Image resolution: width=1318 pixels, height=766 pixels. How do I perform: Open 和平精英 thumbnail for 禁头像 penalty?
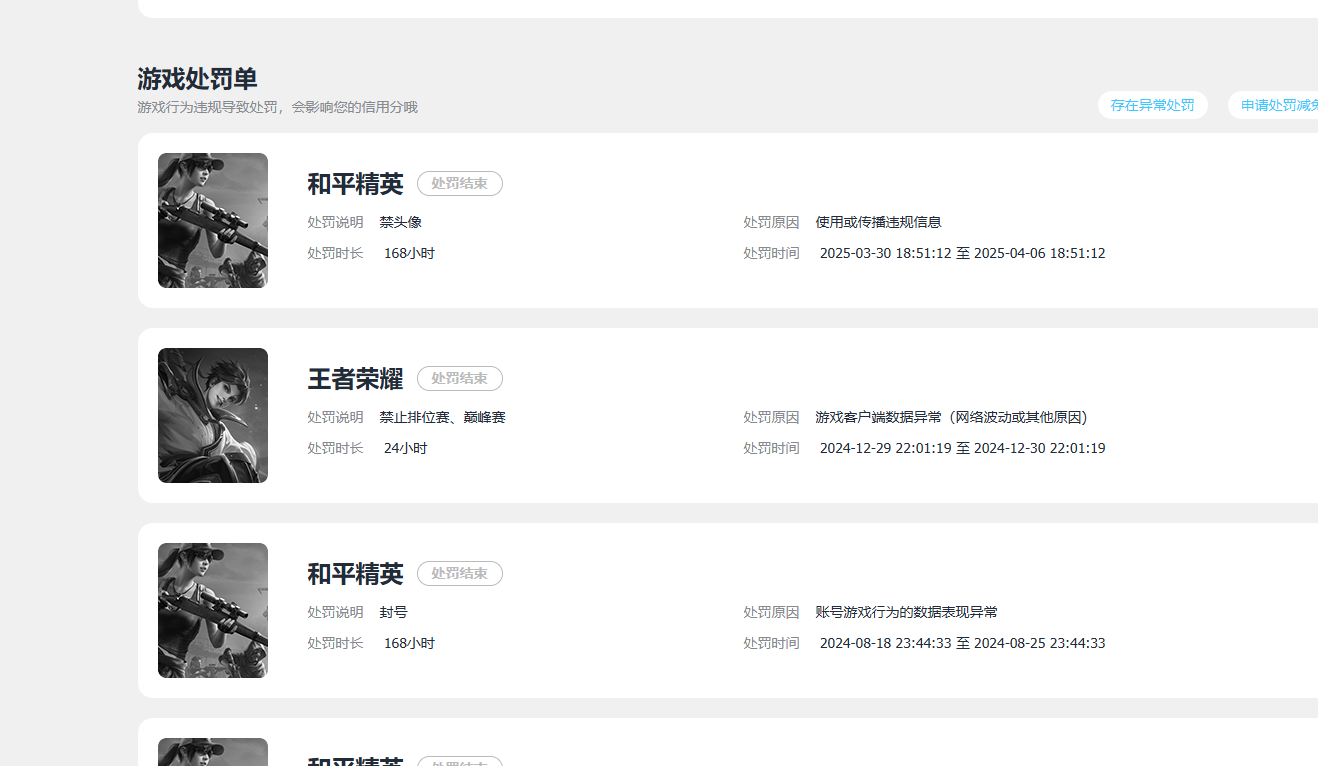[x=213, y=220]
